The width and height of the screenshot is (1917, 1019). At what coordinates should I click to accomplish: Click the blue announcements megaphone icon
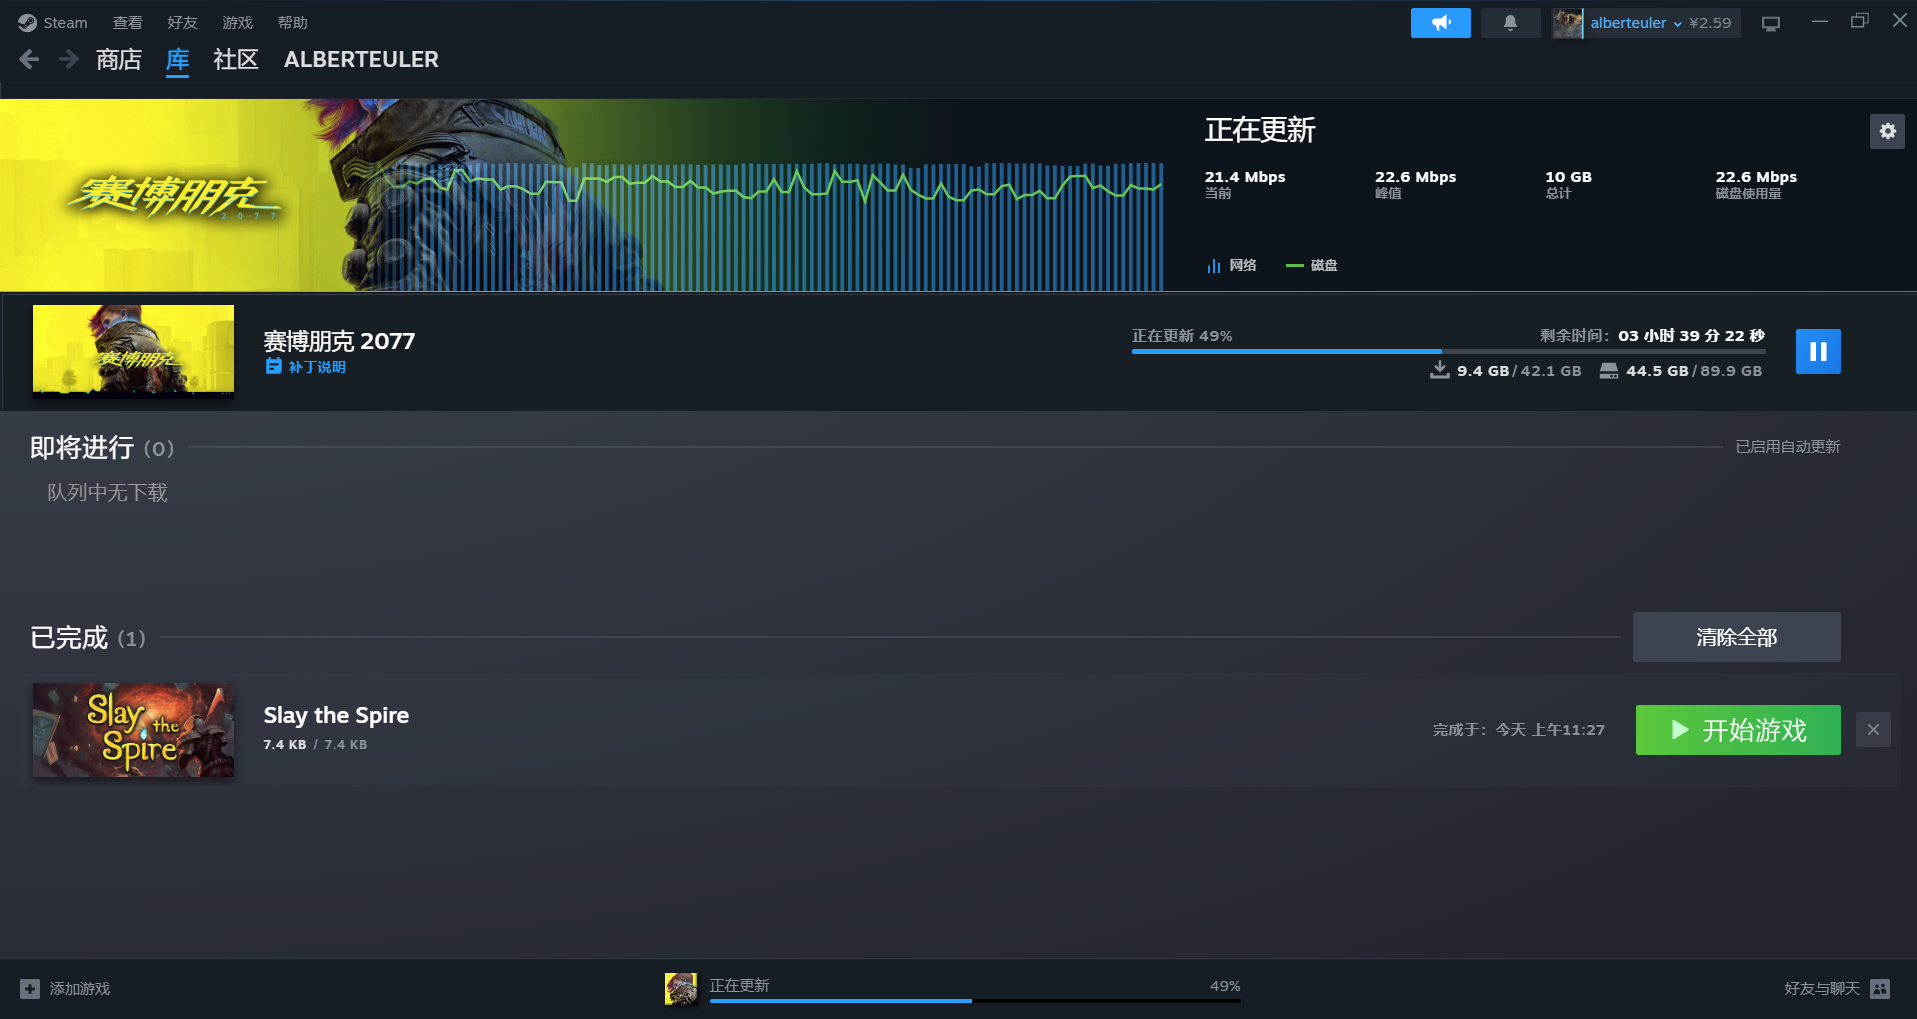pyautogui.click(x=1440, y=22)
